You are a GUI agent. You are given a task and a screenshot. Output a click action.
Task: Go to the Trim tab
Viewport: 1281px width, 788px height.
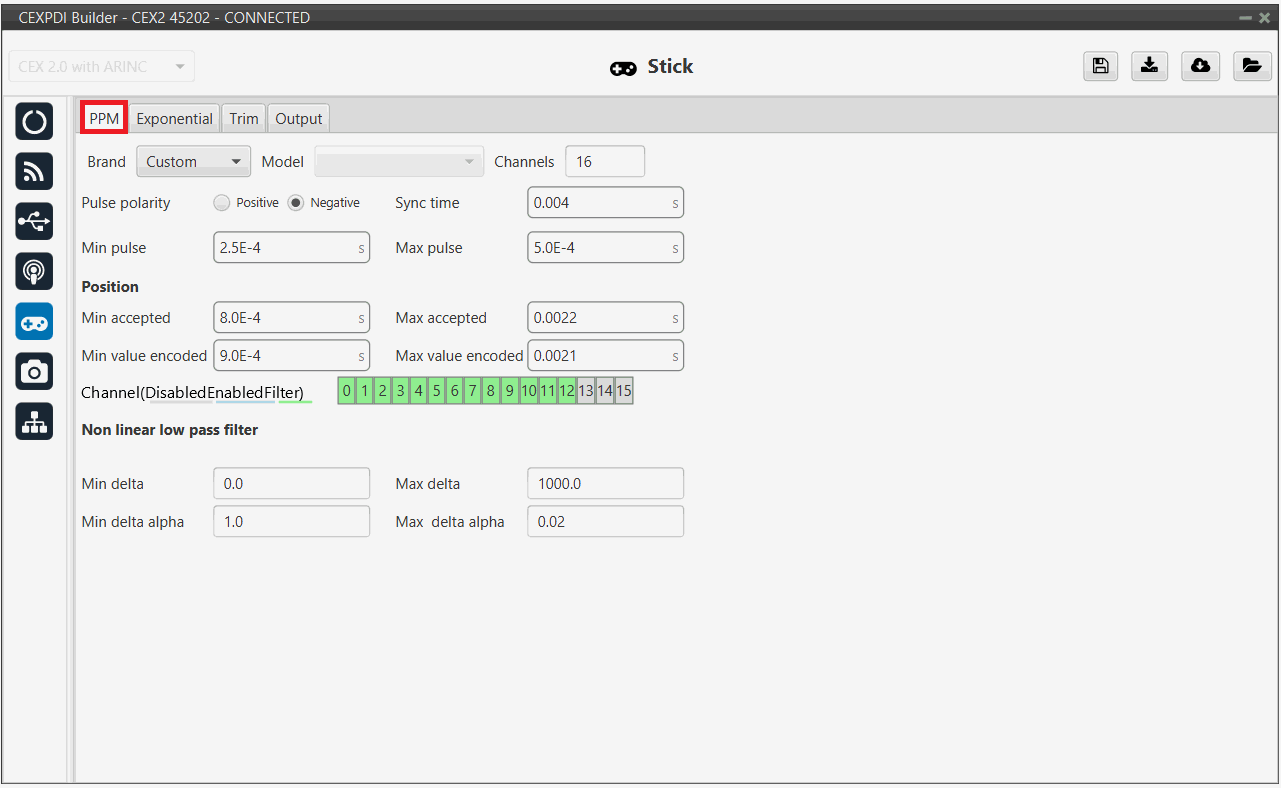click(x=243, y=119)
